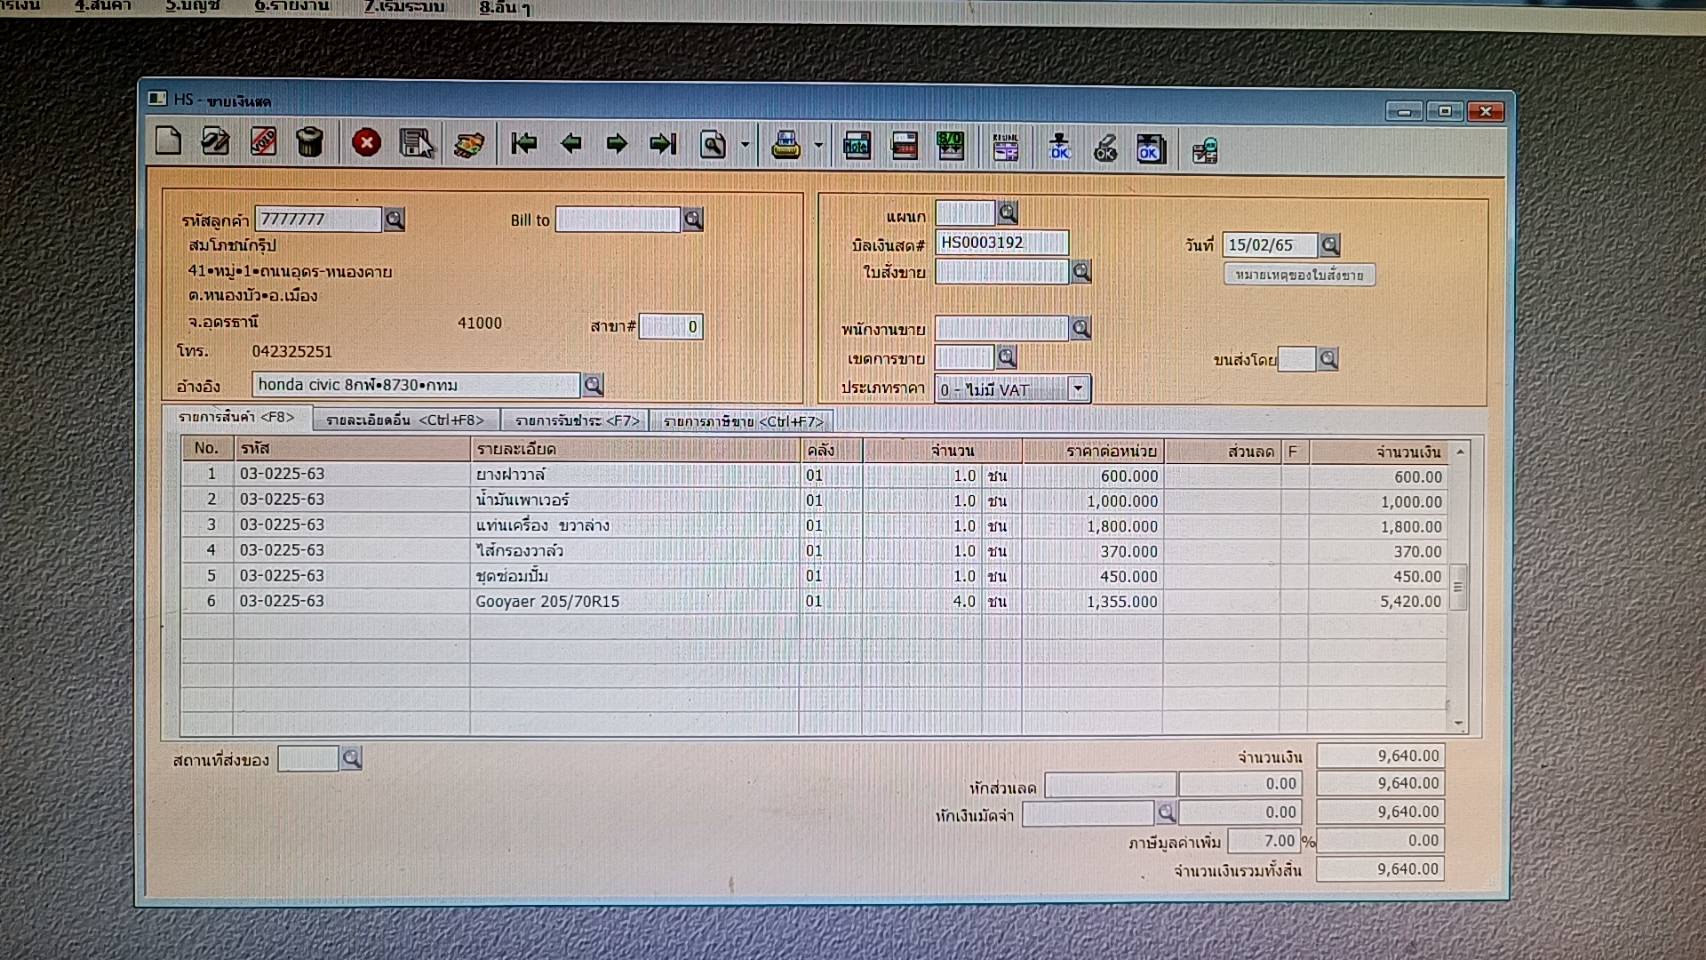Click the ใบสั่งขาย sales order lookup icon
1706x960 pixels.
(1081, 271)
